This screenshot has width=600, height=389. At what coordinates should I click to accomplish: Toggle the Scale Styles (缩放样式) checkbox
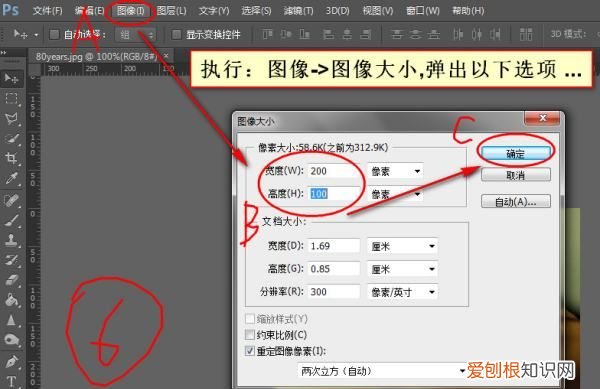pos(250,318)
